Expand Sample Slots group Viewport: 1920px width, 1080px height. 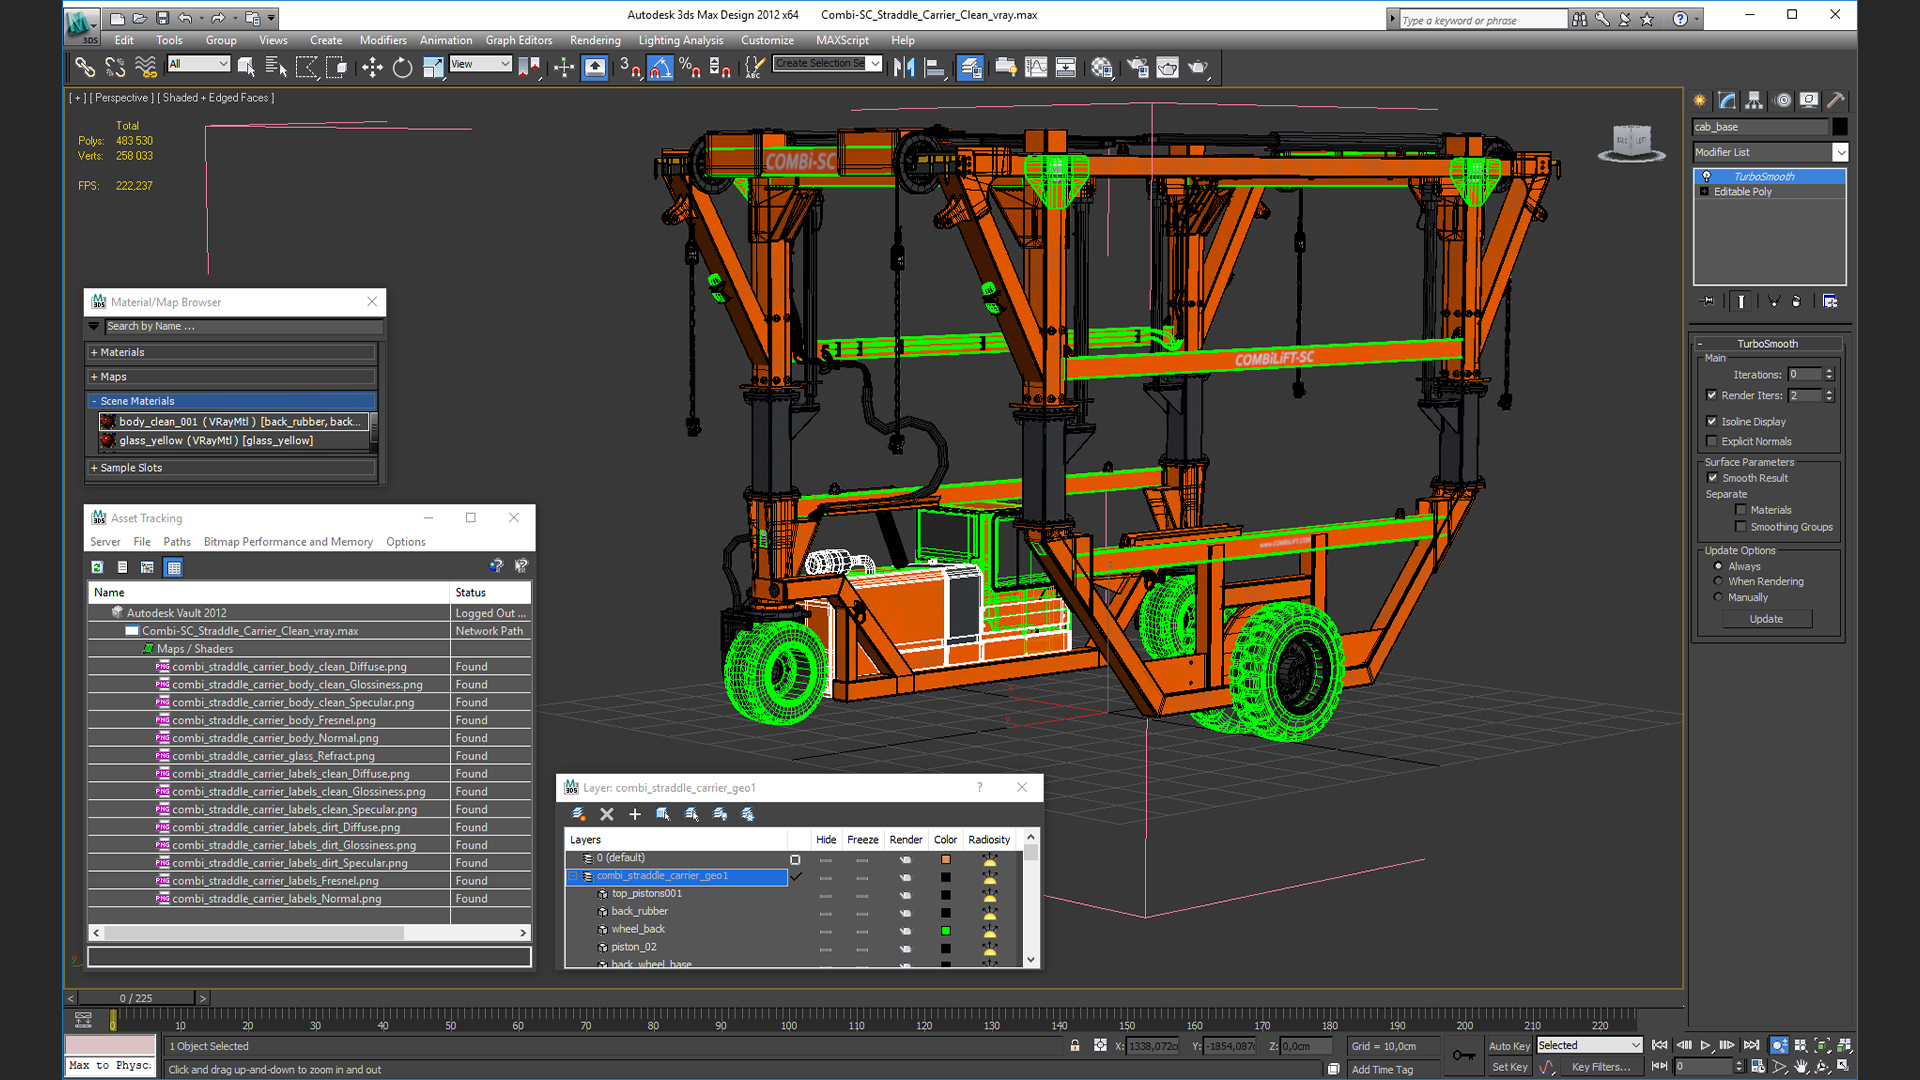click(232, 468)
